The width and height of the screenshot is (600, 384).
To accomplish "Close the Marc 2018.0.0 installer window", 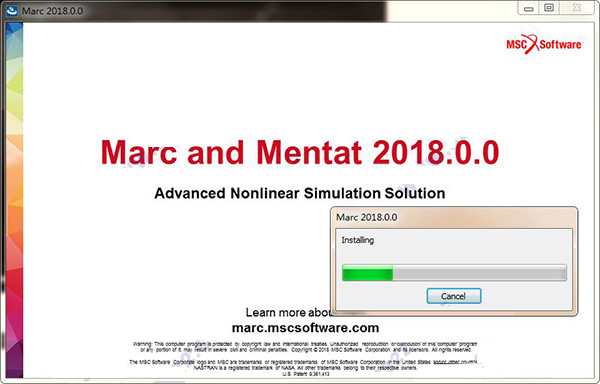I will pyautogui.click(x=577, y=8).
